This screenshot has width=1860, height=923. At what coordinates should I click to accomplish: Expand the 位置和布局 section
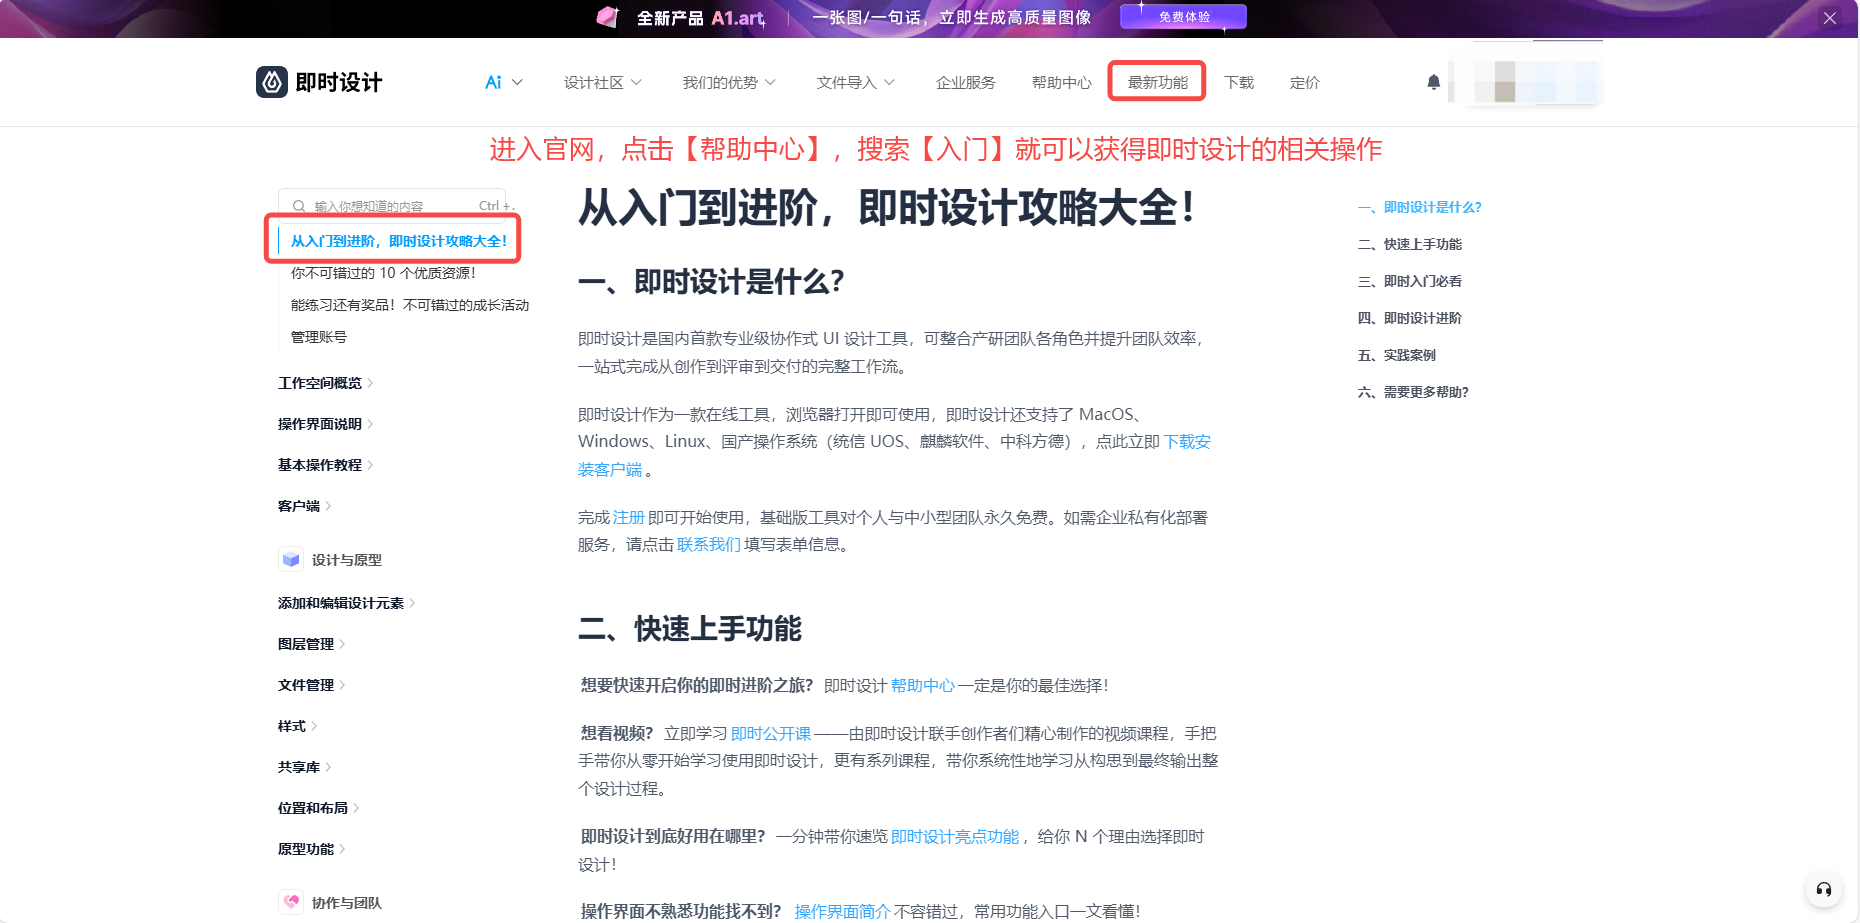tap(318, 808)
